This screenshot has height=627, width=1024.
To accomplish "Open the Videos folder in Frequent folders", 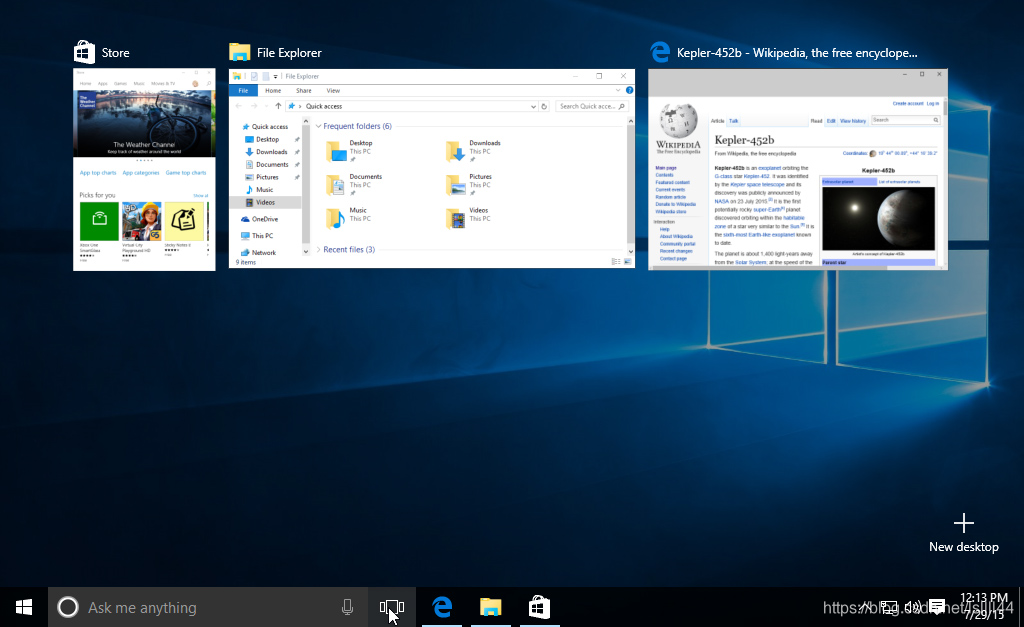I will pyautogui.click(x=468, y=218).
